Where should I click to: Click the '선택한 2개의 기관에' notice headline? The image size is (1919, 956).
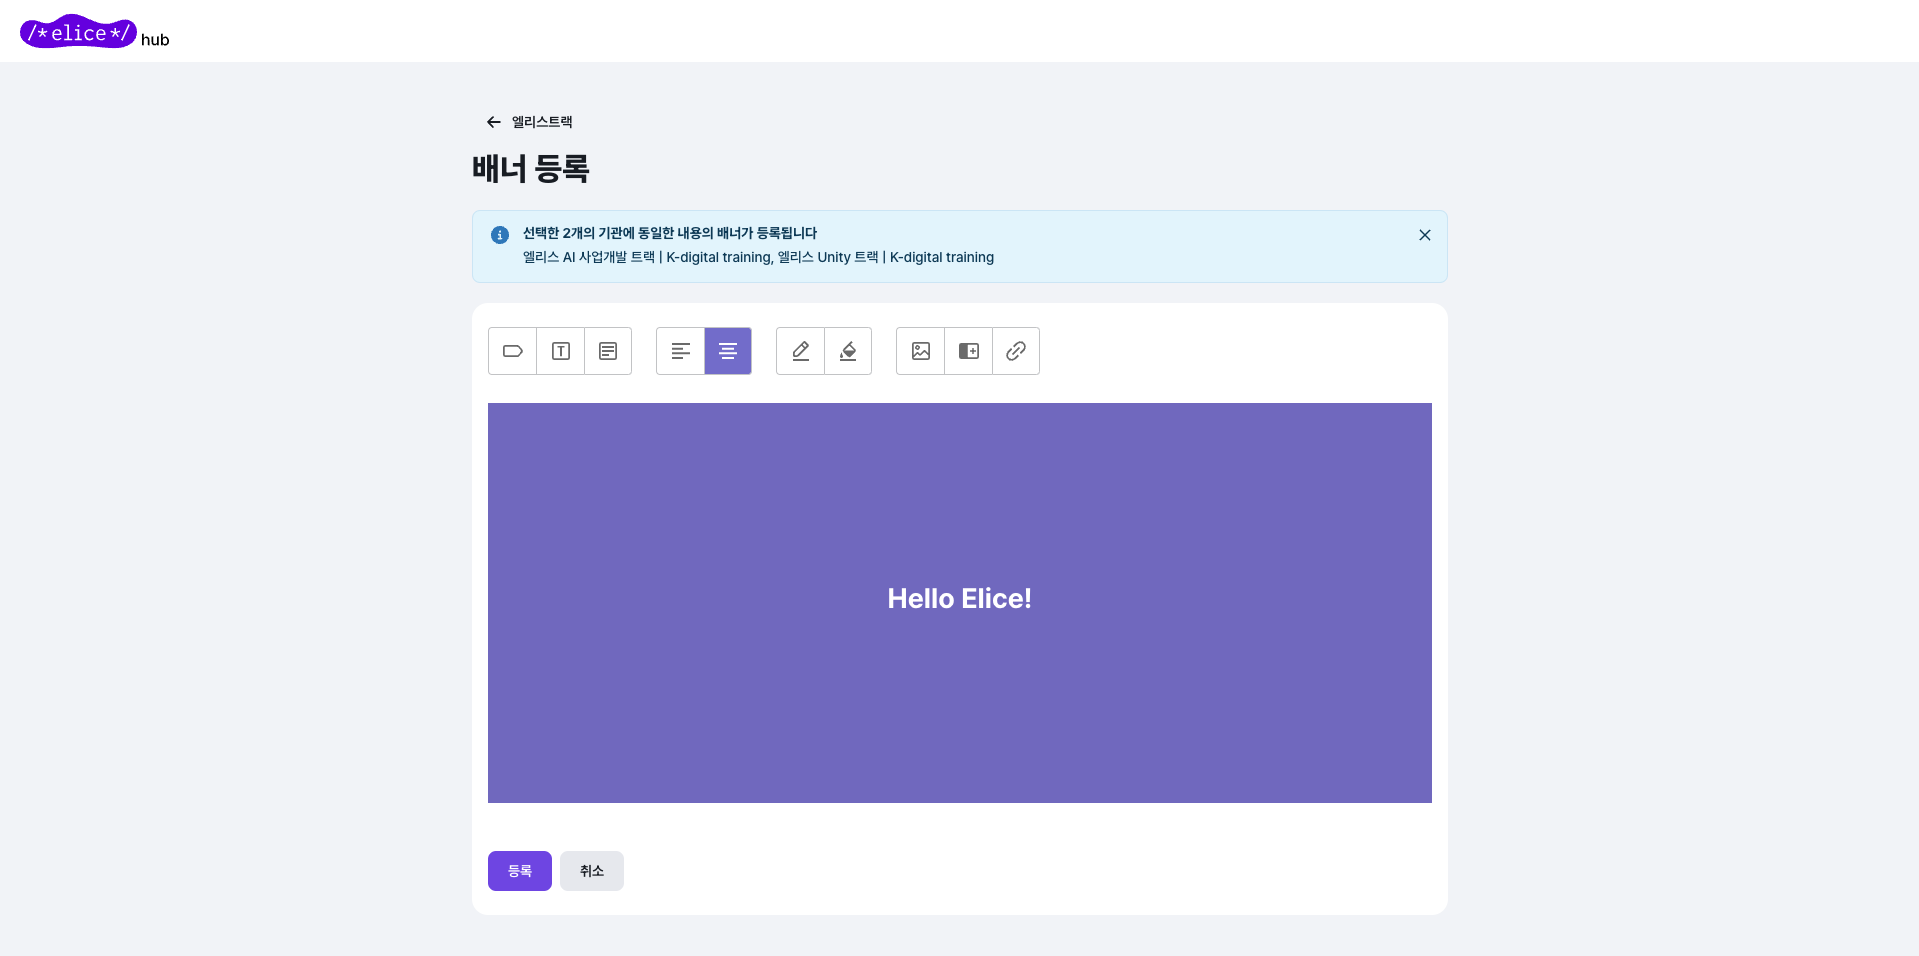[670, 233]
